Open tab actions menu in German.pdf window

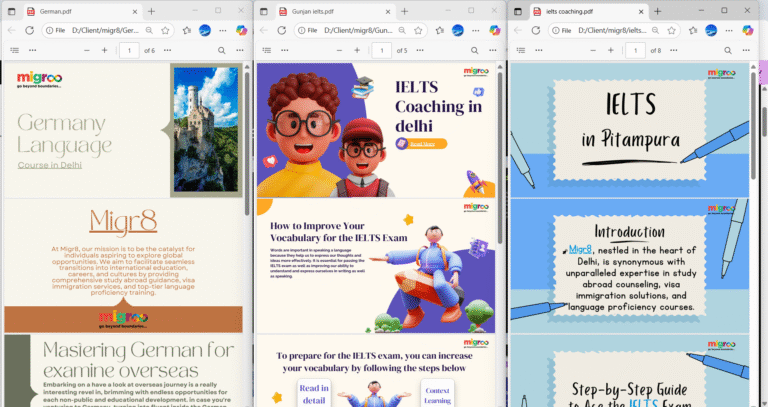coord(13,10)
